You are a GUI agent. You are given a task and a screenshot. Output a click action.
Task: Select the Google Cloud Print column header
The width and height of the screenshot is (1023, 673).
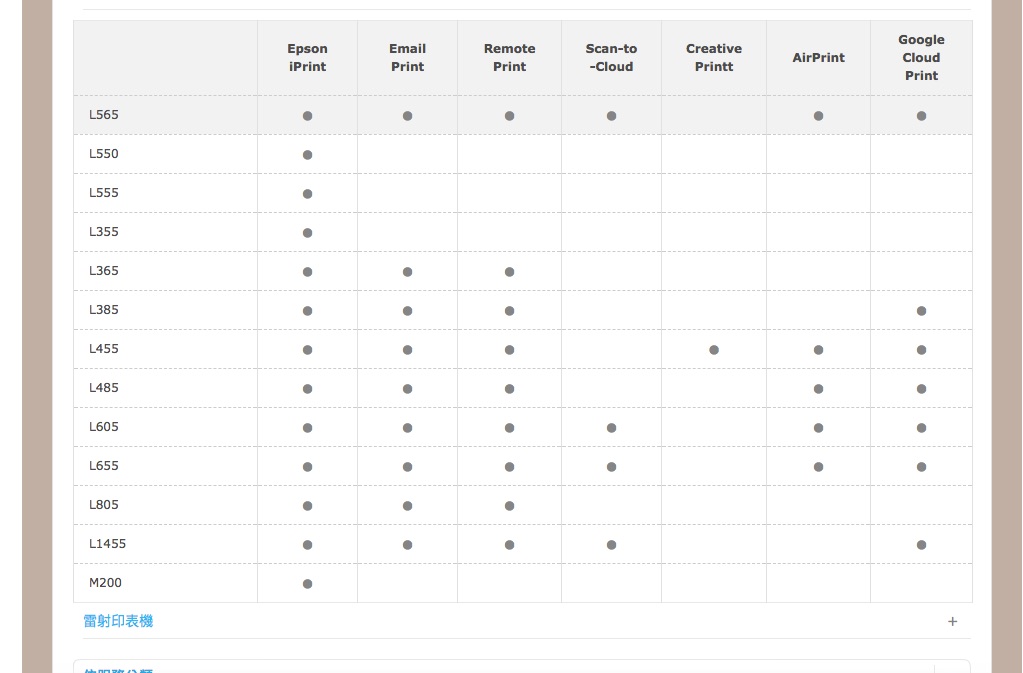pyautogui.click(x=921, y=57)
